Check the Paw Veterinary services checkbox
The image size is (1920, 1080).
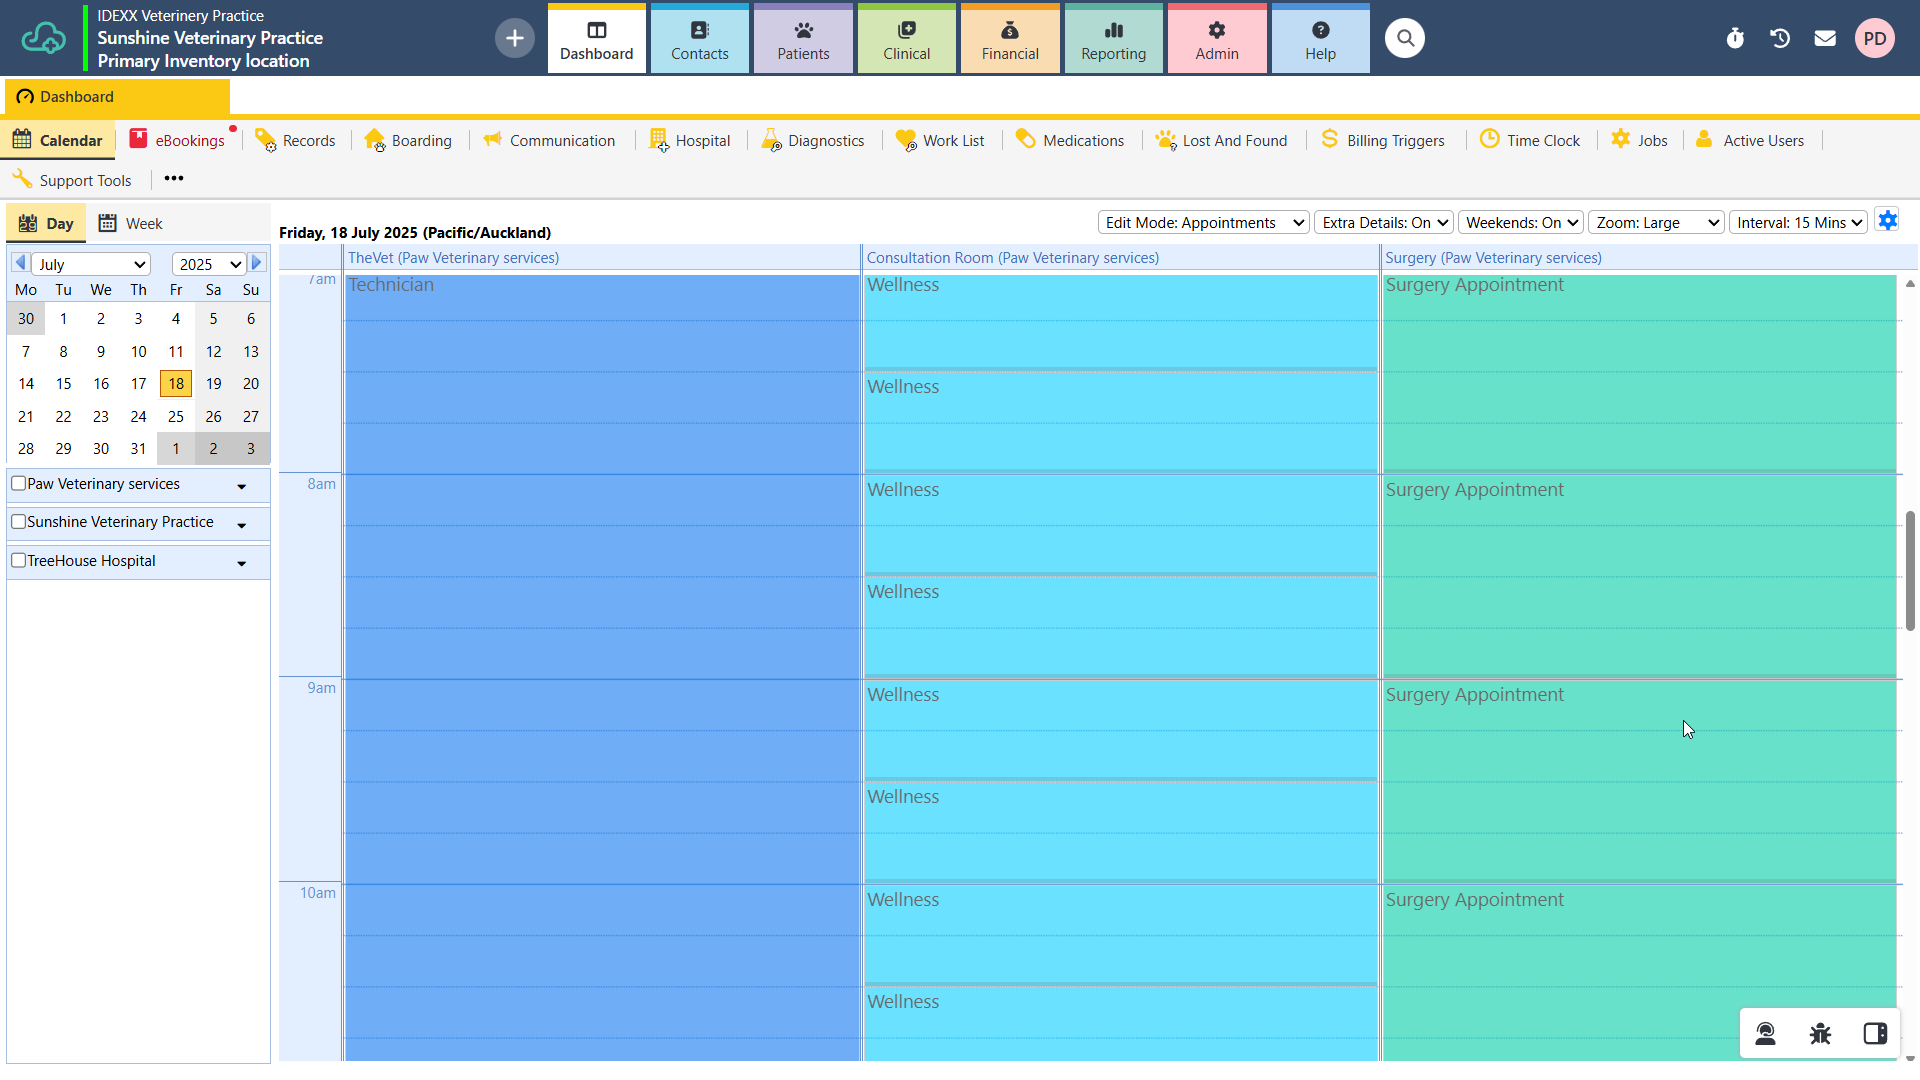coord(18,484)
